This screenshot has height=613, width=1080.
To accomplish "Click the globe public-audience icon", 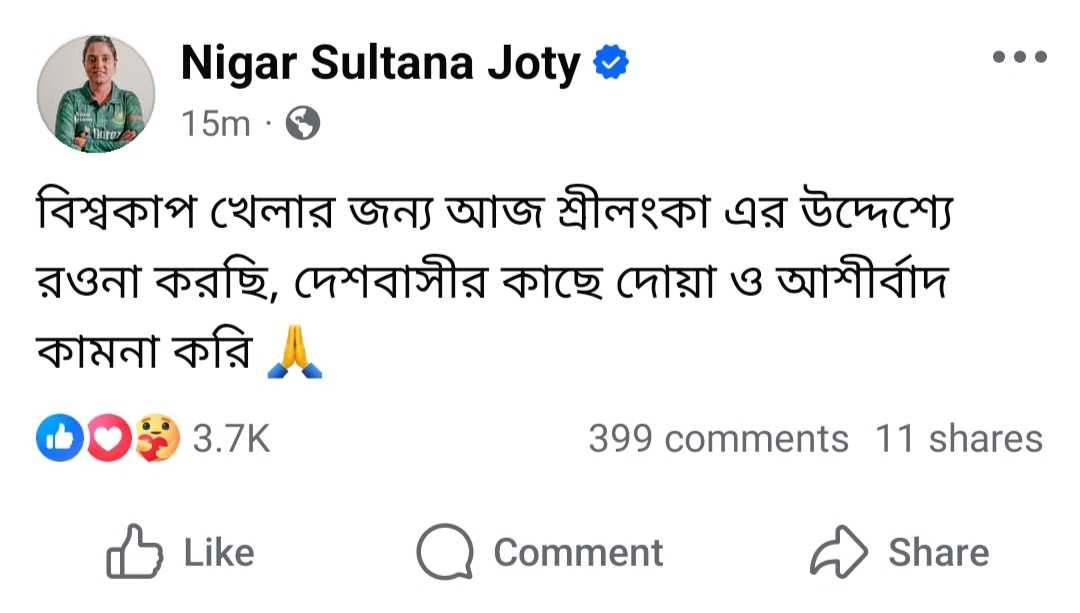I will coord(303,123).
